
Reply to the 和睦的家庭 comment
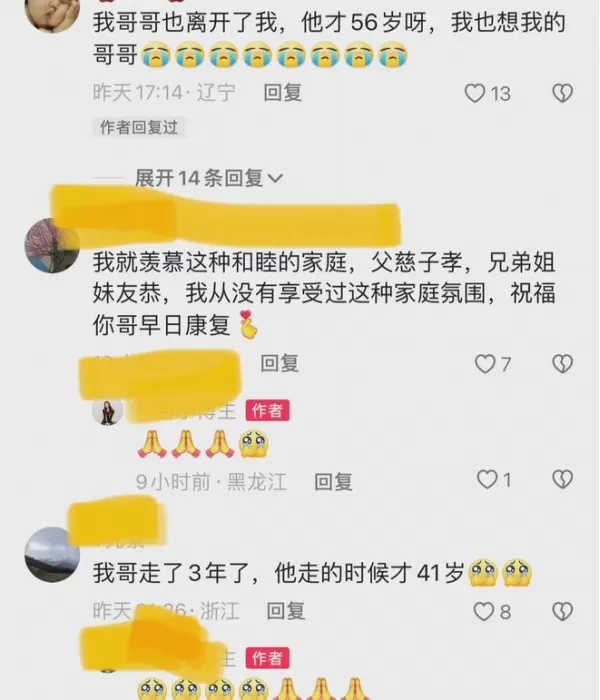point(279,363)
